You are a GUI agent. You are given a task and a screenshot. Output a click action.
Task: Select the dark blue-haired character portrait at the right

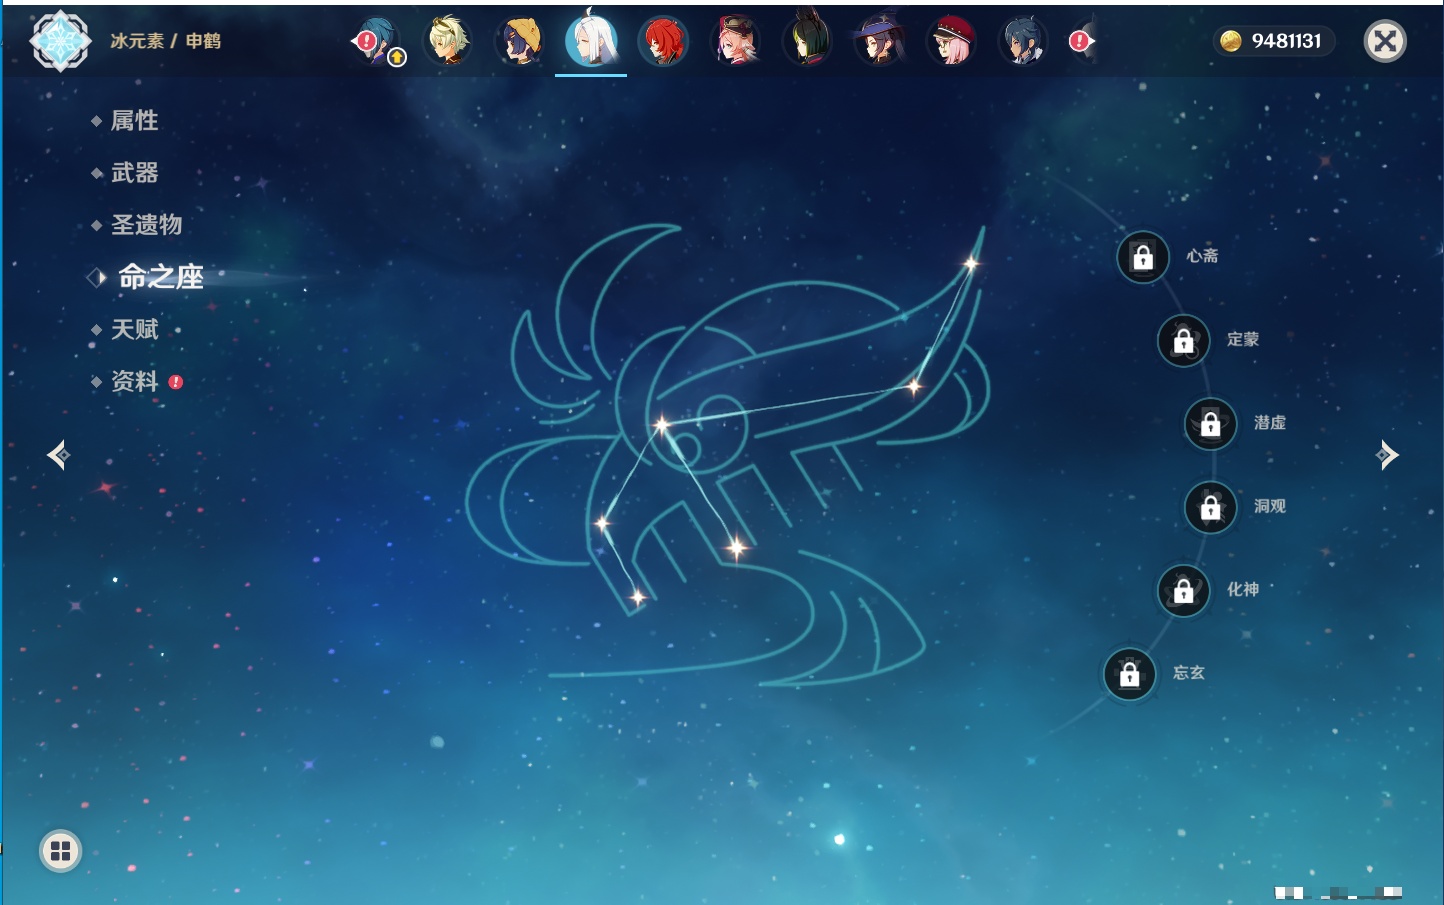tap(1023, 41)
